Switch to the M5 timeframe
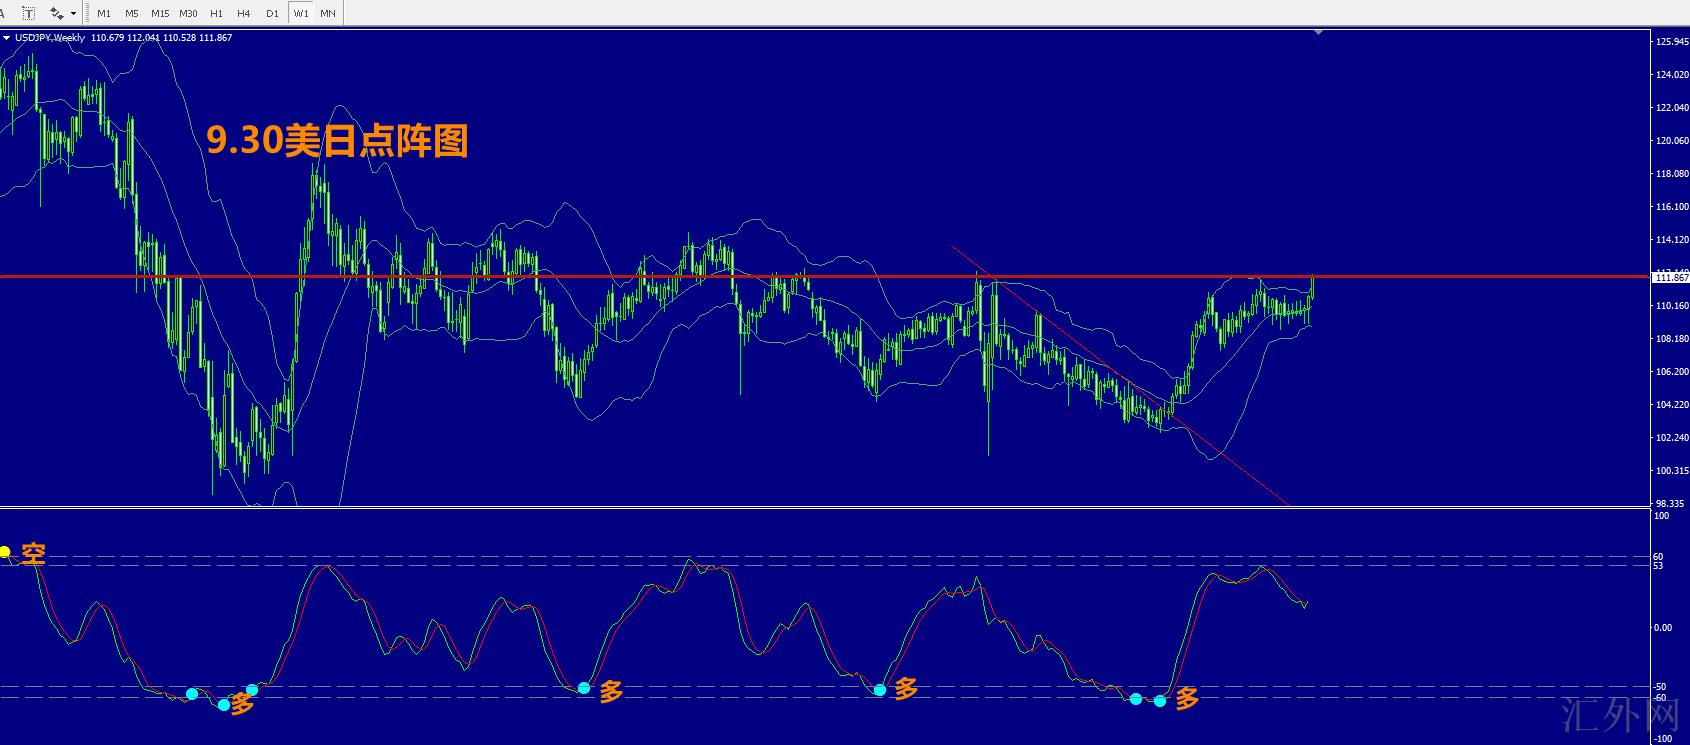 (x=132, y=14)
